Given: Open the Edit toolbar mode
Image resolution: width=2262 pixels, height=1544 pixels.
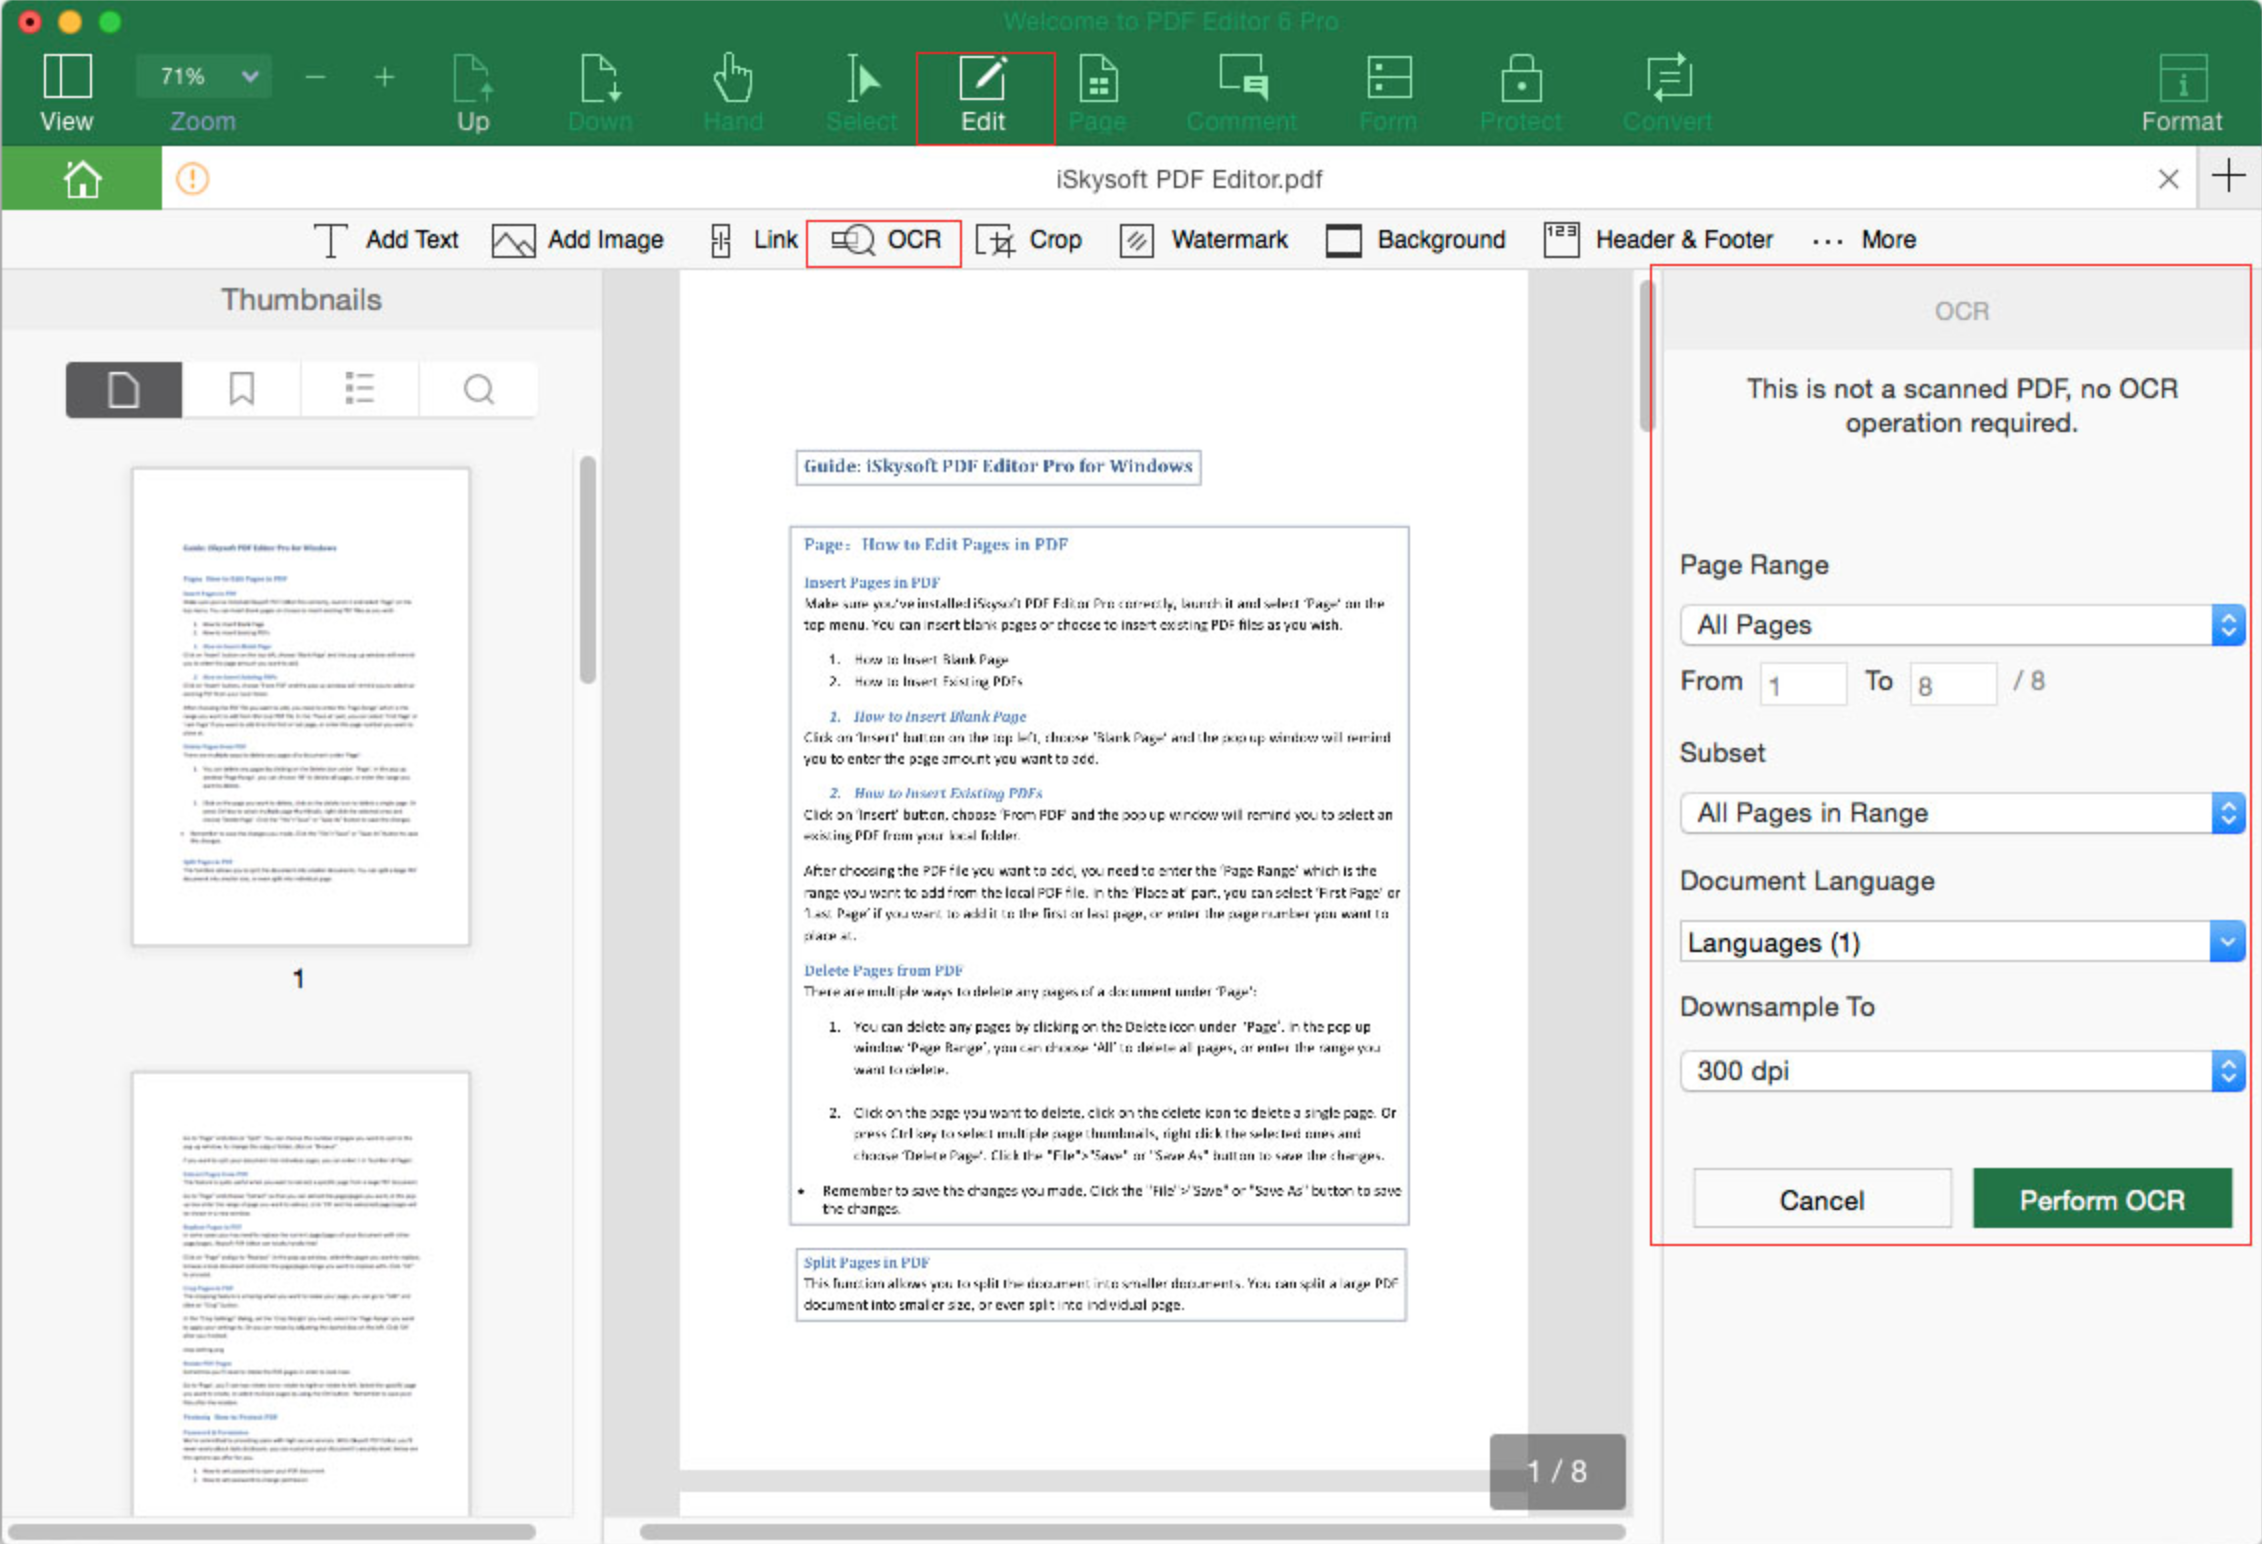Looking at the screenshot, I should [x=984, y=97].
